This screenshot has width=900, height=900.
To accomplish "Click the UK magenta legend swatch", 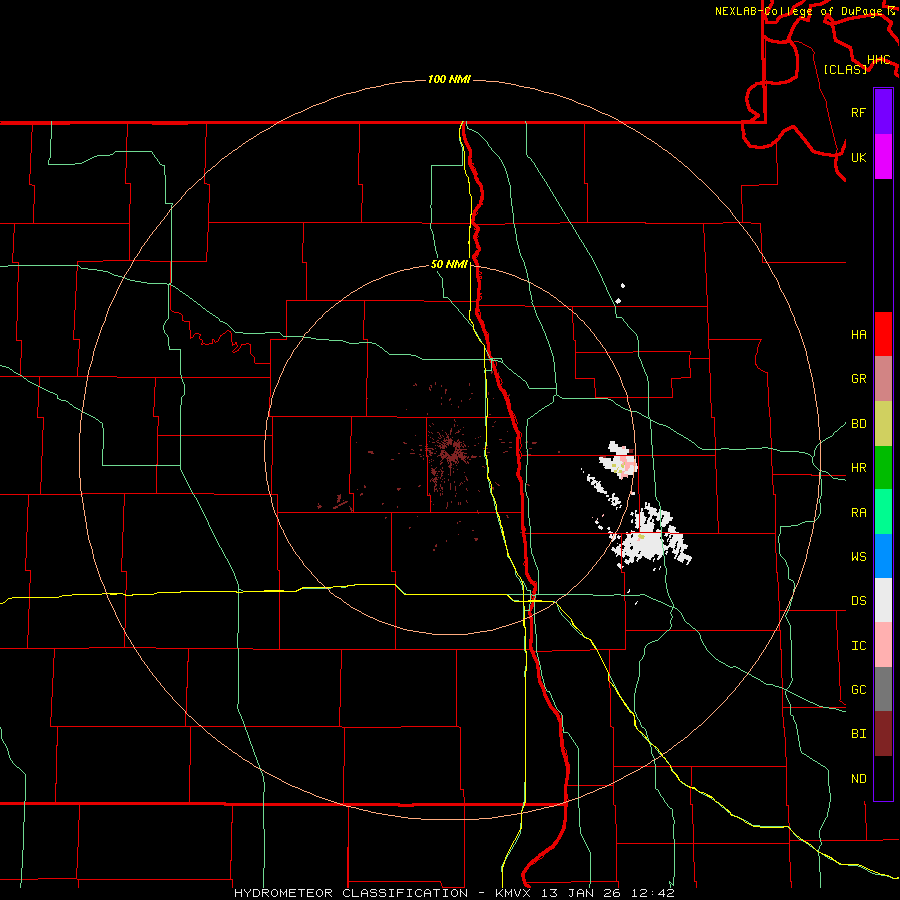I will coord(883,157).
